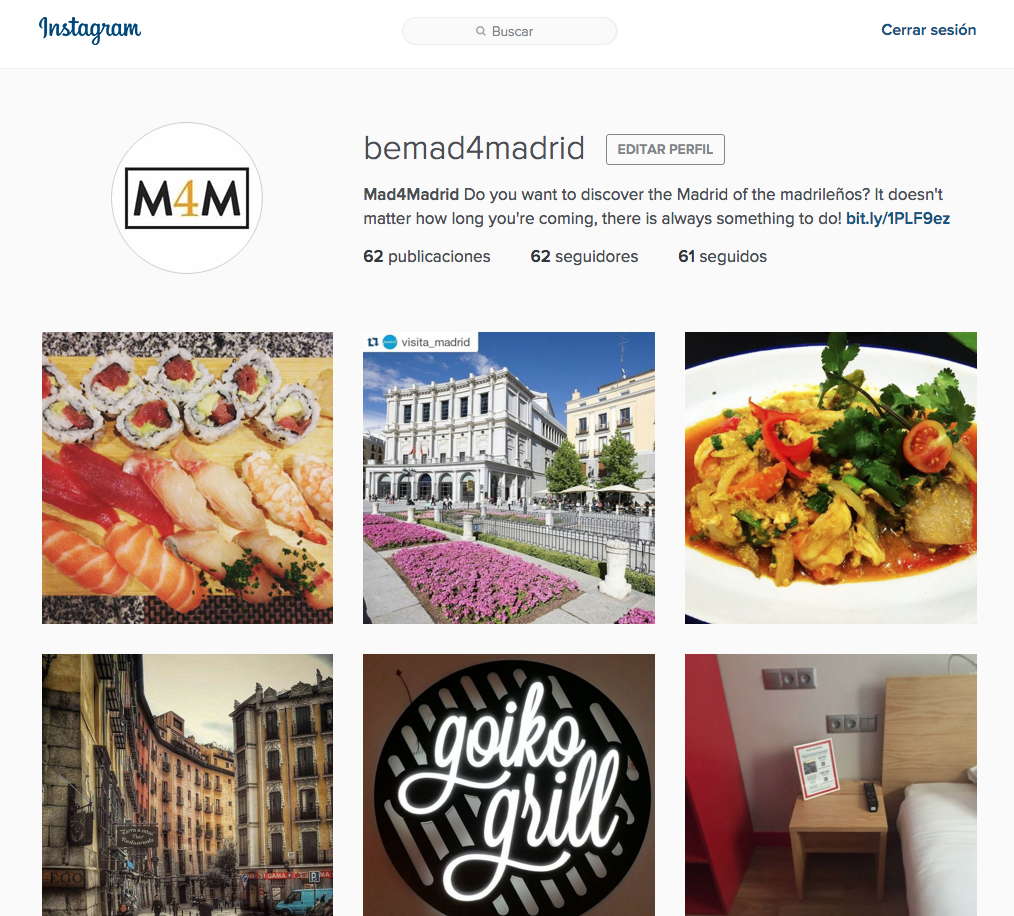Open the curry dish photo
This screenshot has height=916, width=1014.
pos(831,478)
